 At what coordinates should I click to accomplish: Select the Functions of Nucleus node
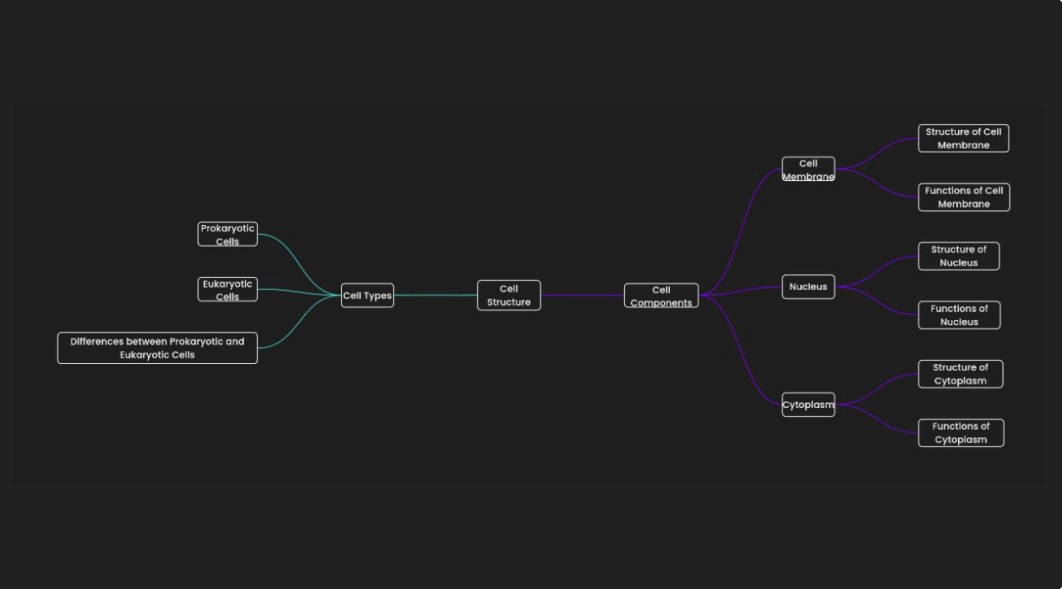pos(959,314)
